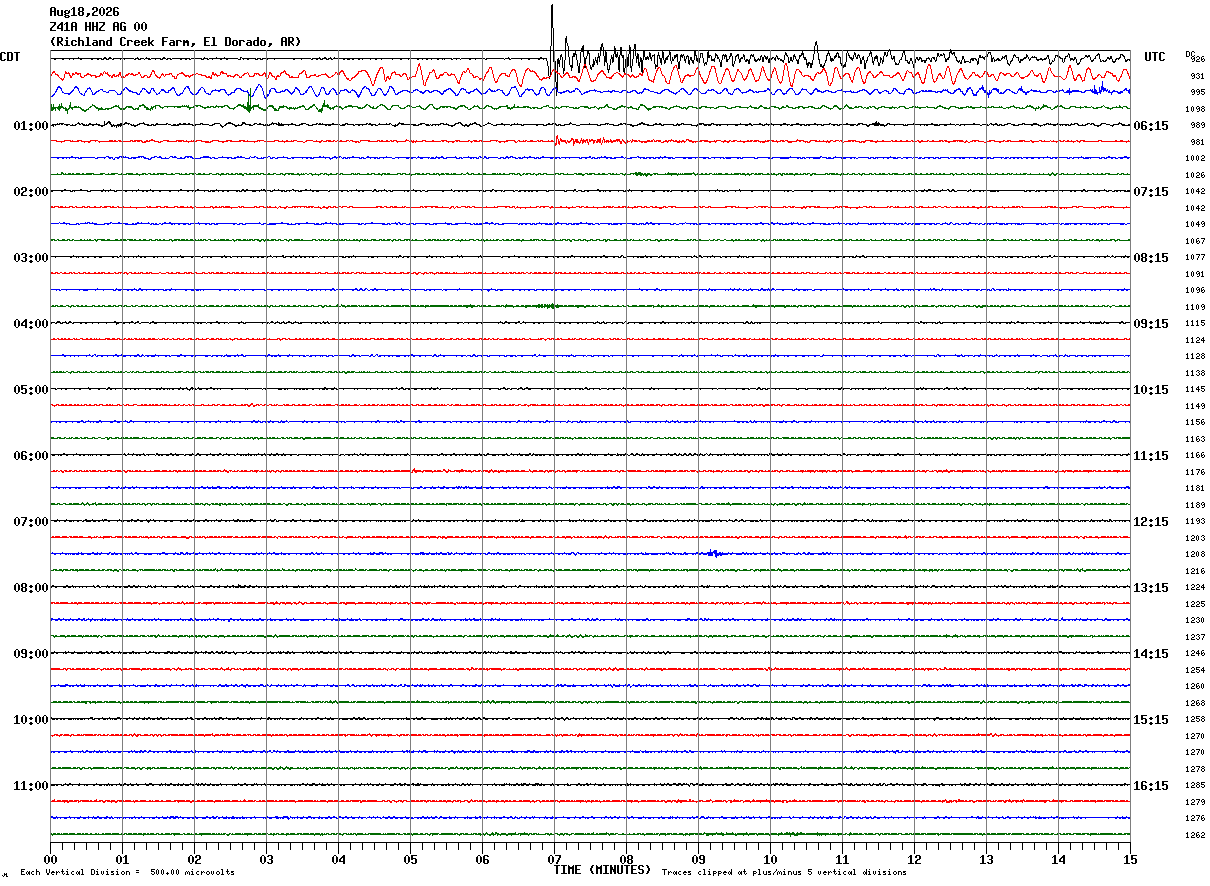Click the "(Richland Creek Farm, El Dorado, AR)" title

click(175, 42)
